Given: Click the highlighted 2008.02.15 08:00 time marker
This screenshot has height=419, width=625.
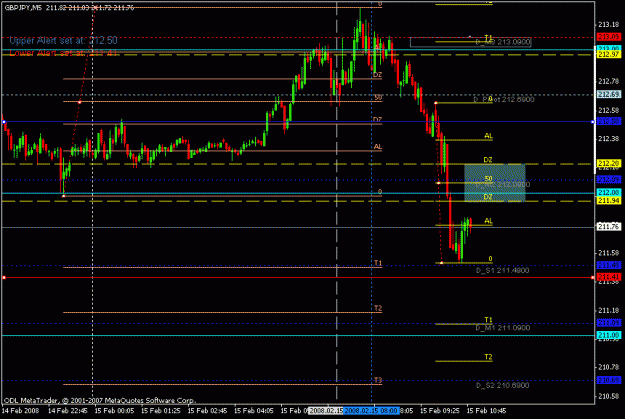Looking at the screenshot, I should tap(371, 411).
